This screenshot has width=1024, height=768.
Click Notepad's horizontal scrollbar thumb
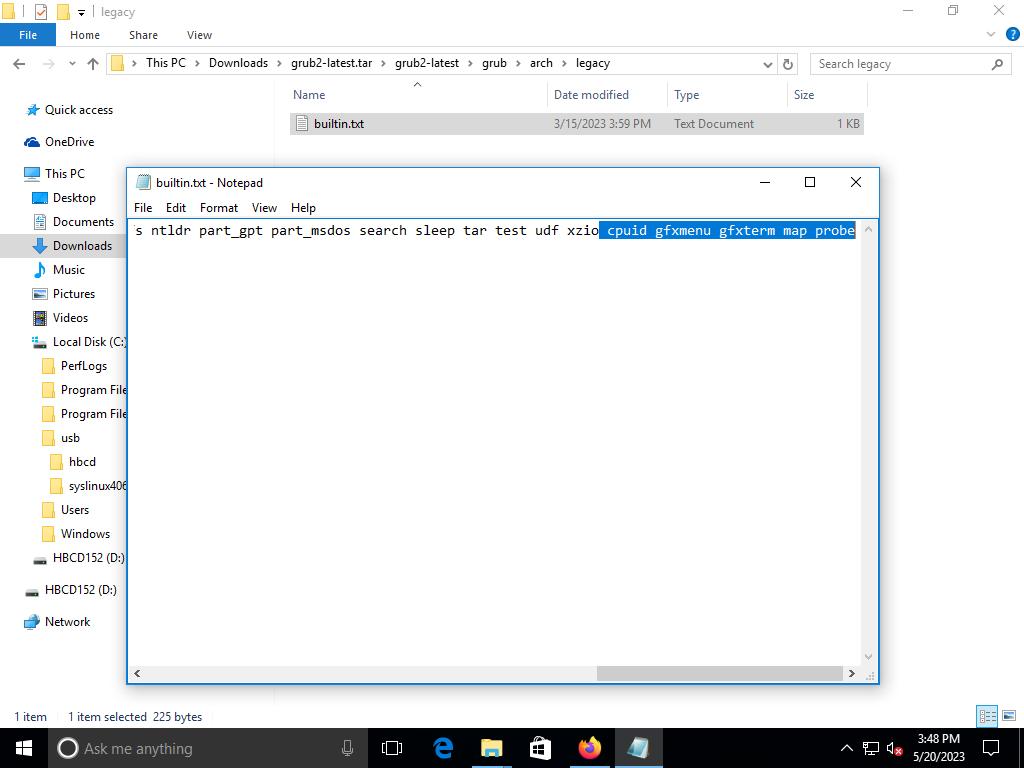pos(720,673)
